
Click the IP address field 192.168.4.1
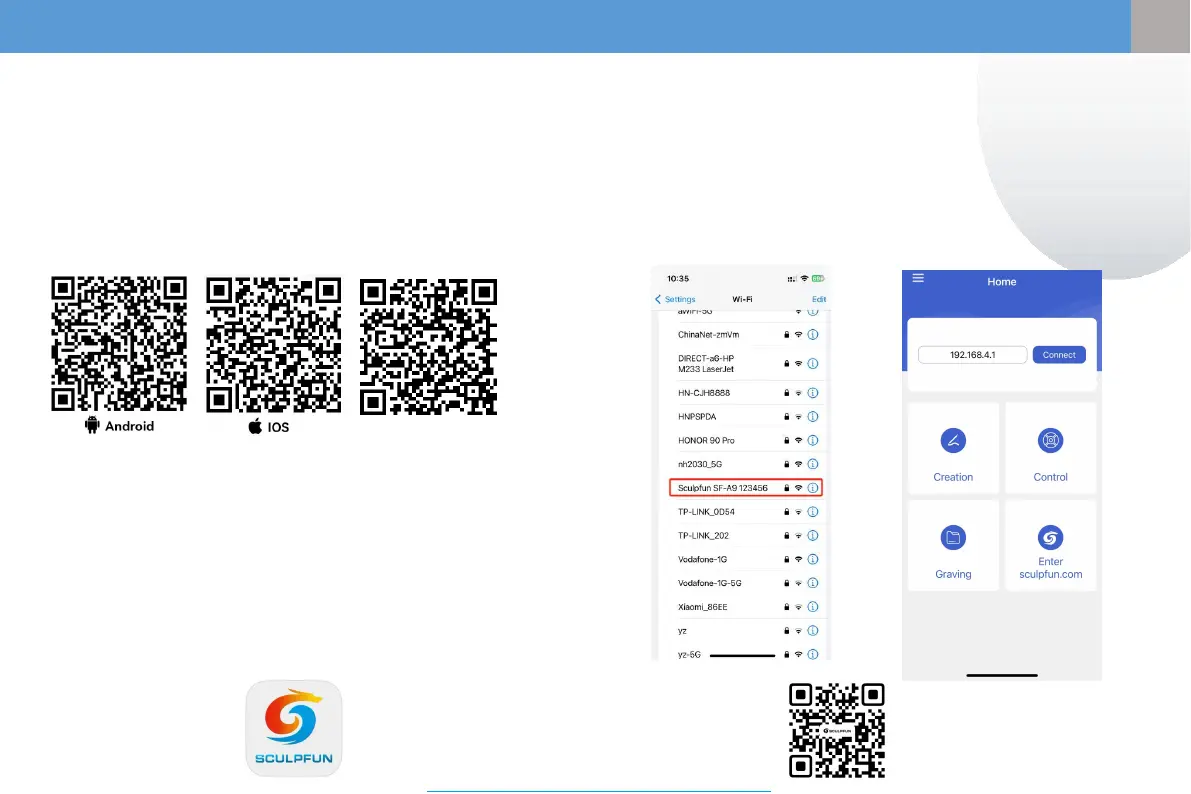[x=972, y=355]
